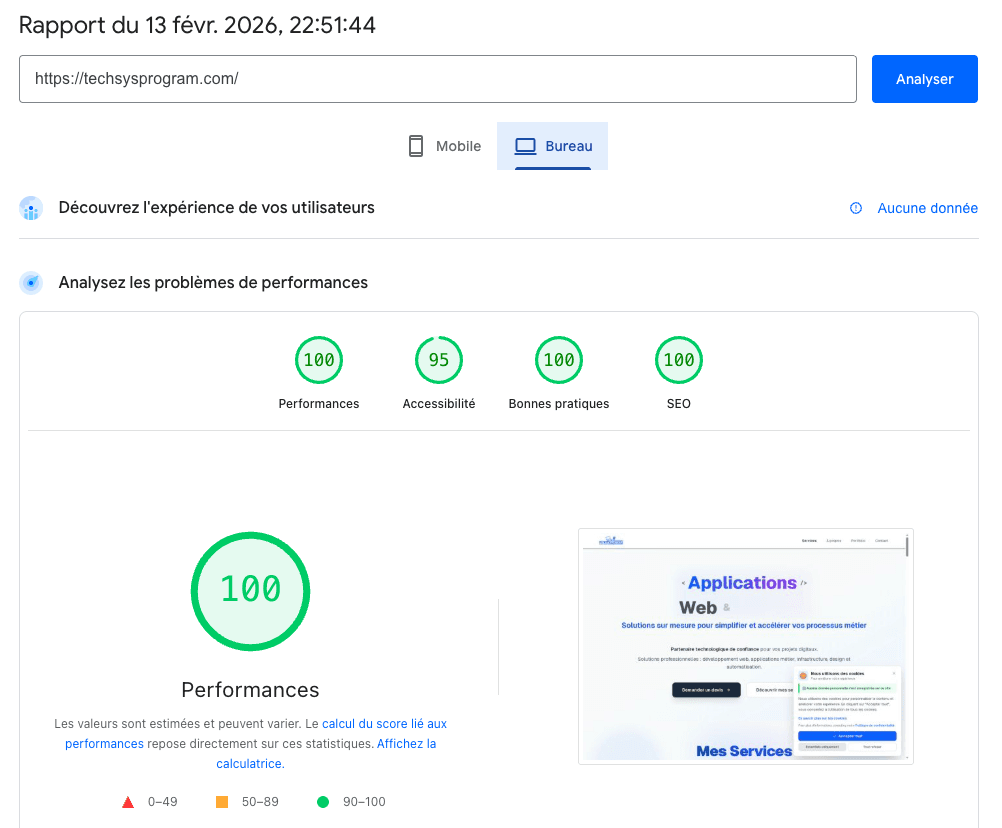The image size is (1002, 828).
Task: Select the Mobile device icon
Action: 416,145
